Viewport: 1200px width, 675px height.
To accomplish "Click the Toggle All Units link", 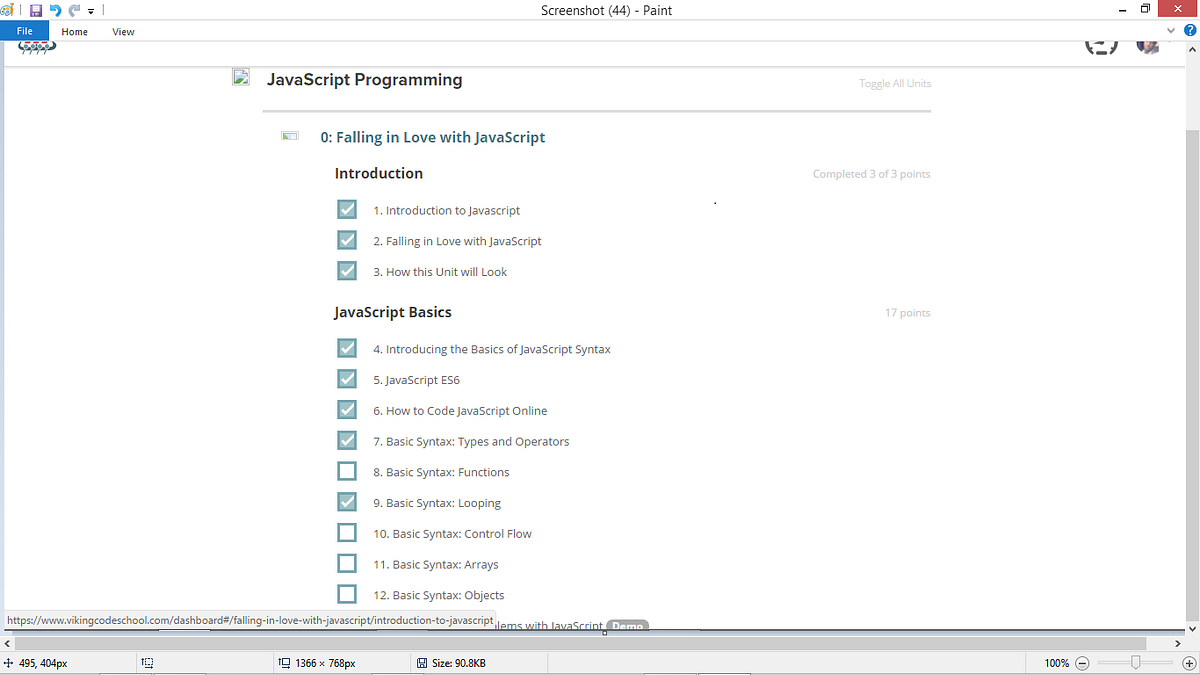I will pyautogui.click(x=895, y=83).
